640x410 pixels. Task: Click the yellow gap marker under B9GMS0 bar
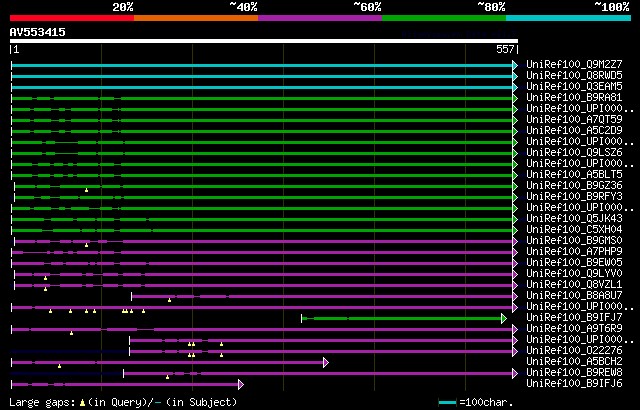87,245
